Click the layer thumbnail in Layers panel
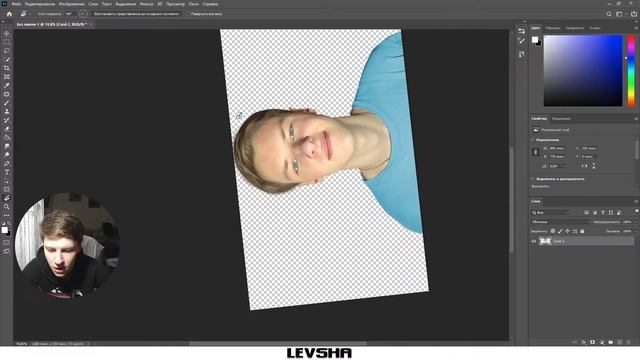The width and height of the screenshot is (640, 360). [545, 241]
